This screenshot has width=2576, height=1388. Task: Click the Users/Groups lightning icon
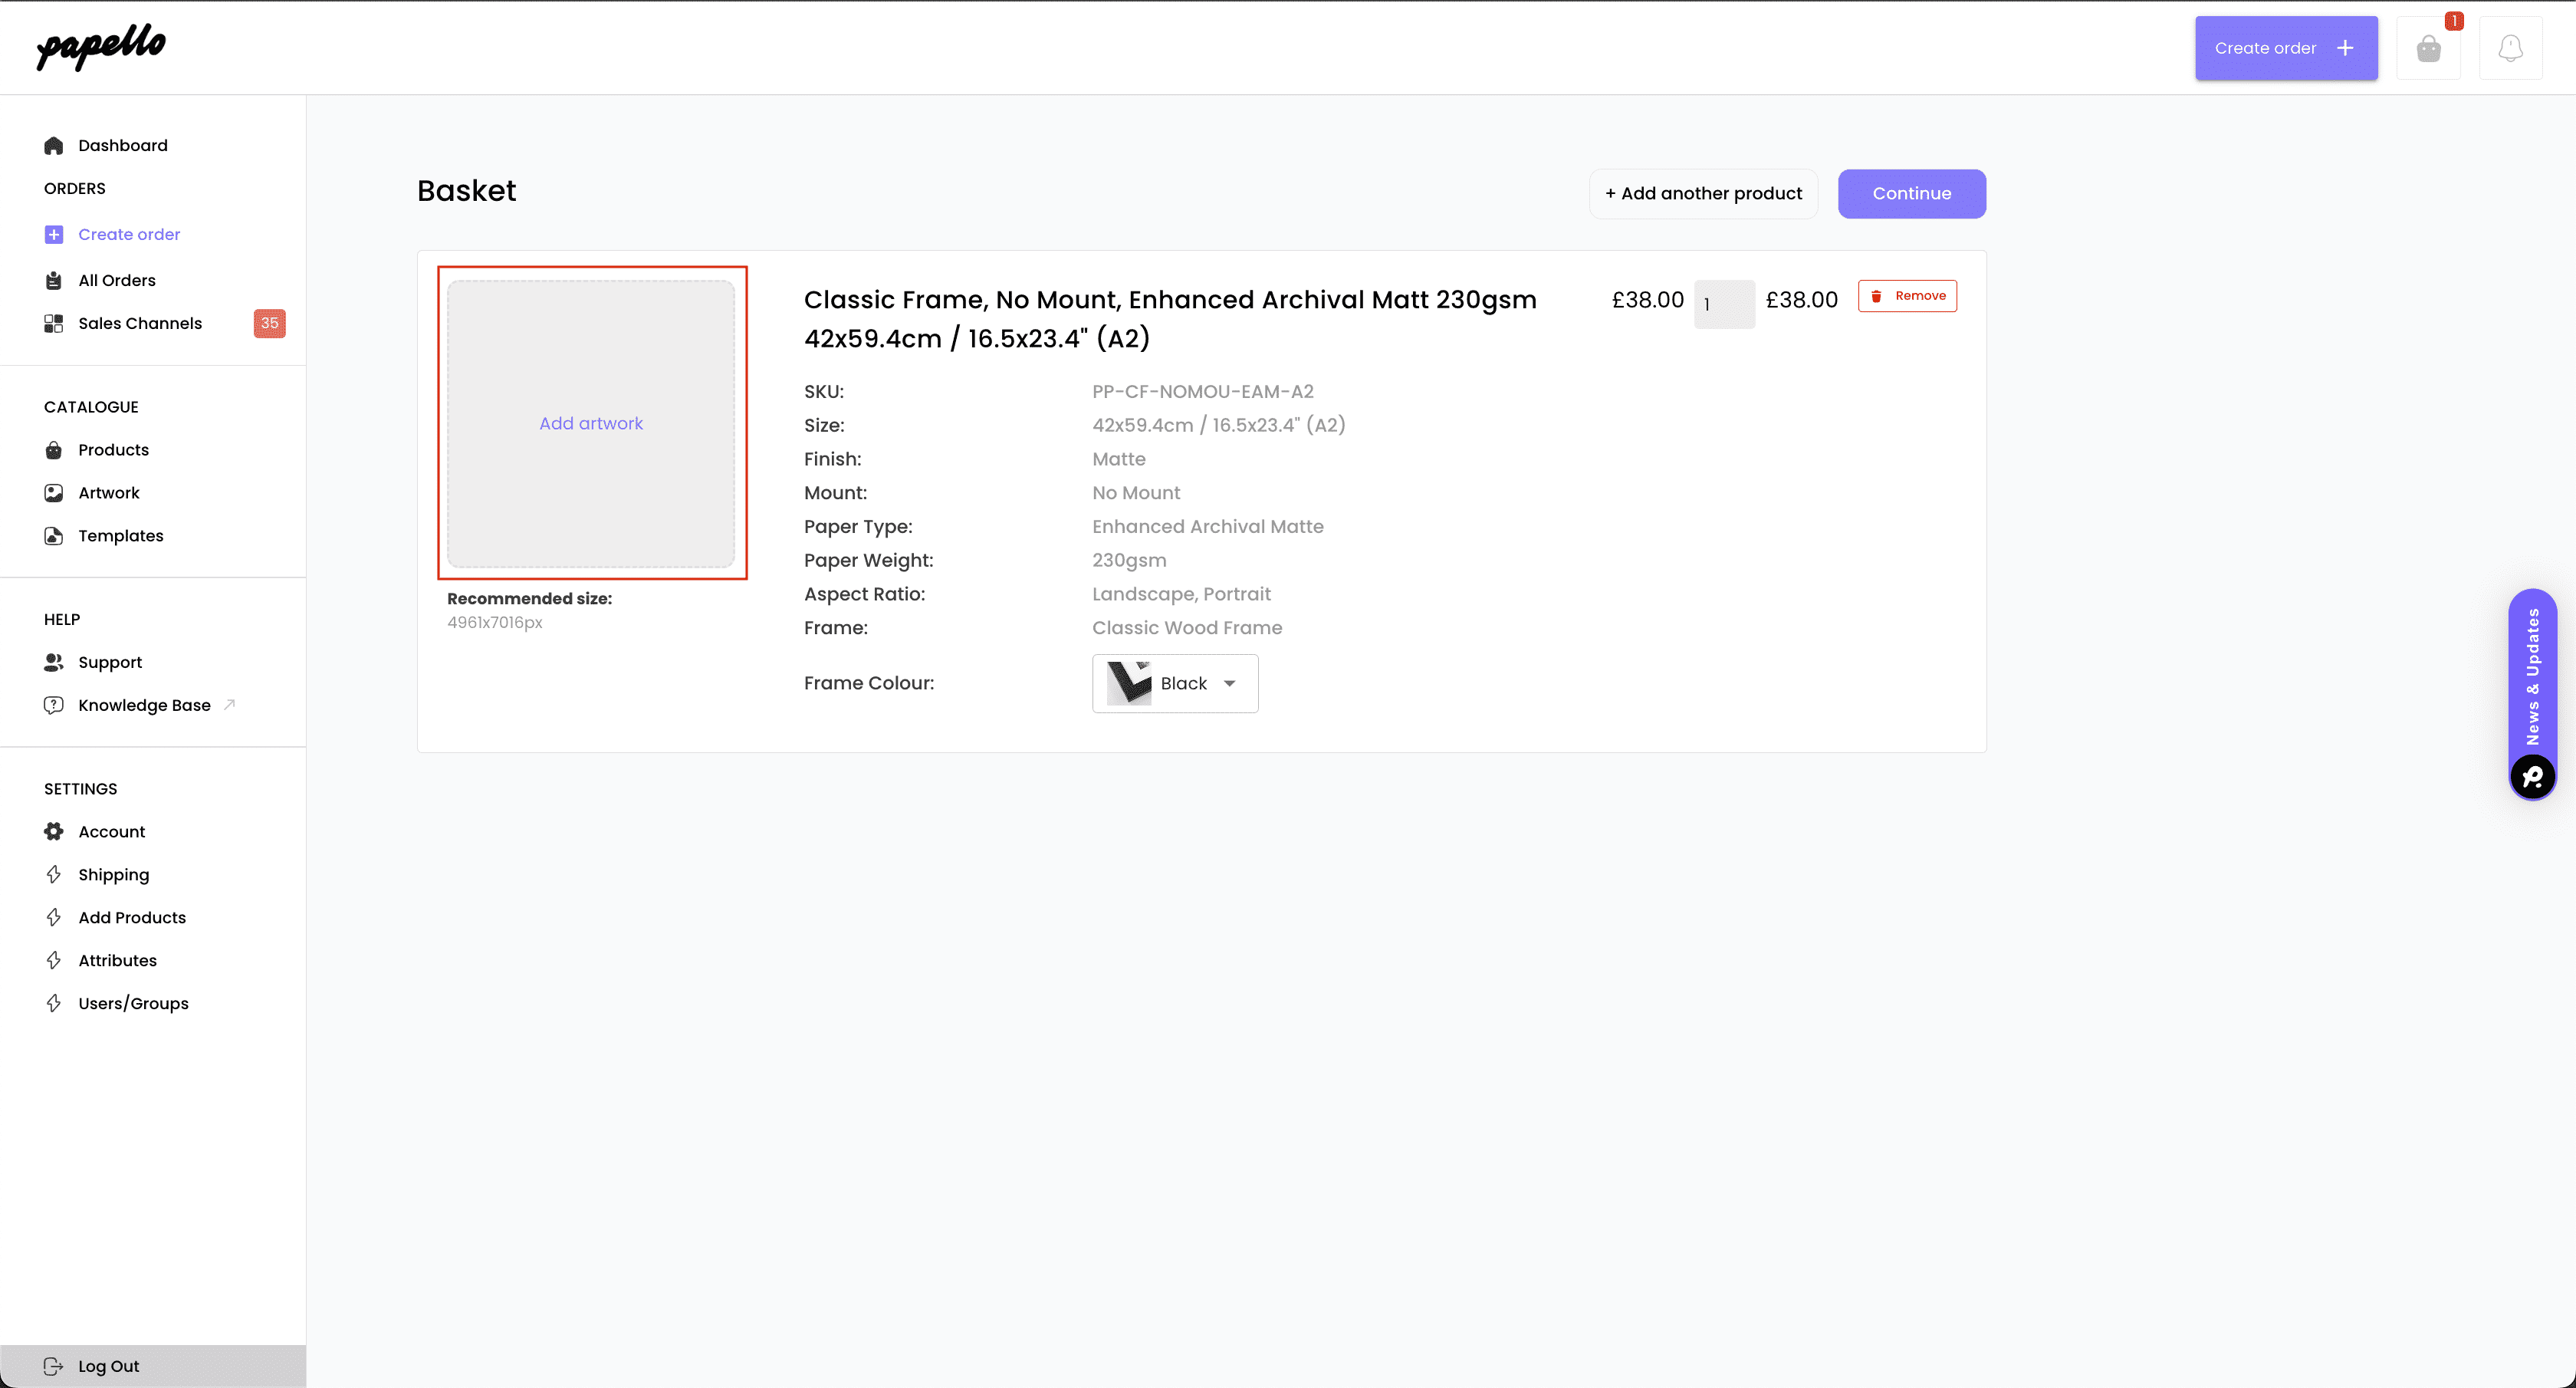54,1004
